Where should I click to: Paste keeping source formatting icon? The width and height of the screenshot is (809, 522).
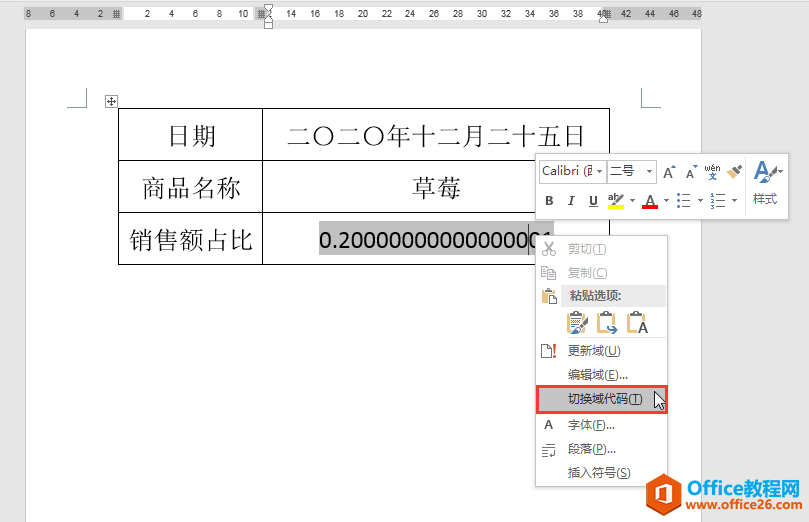tap(577, 323)
